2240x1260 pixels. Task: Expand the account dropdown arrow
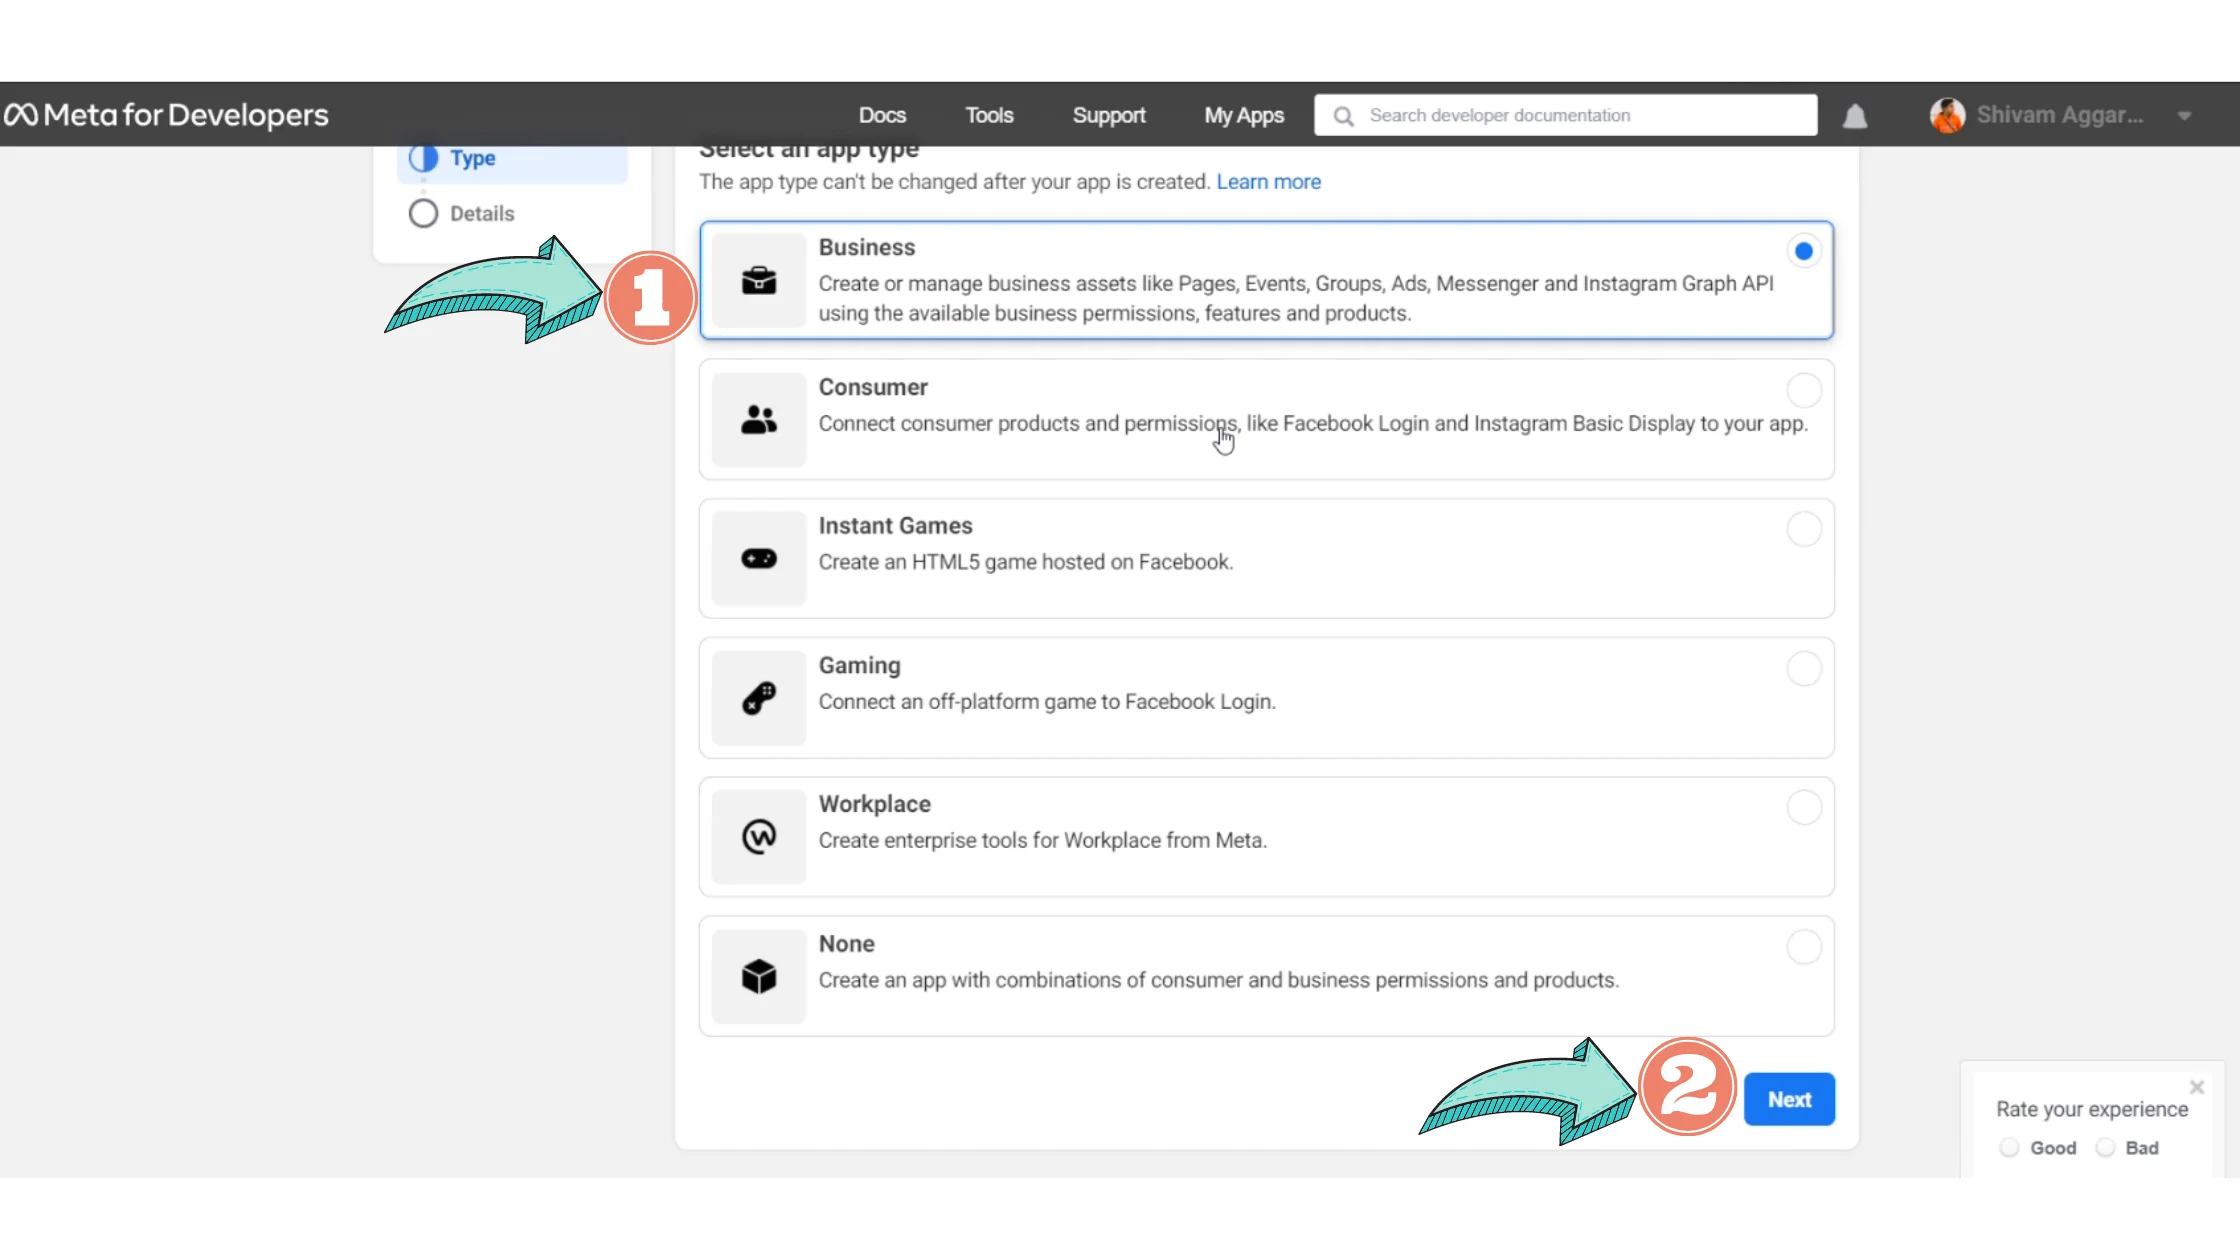pyautogui.click(x=2184, y=116)
